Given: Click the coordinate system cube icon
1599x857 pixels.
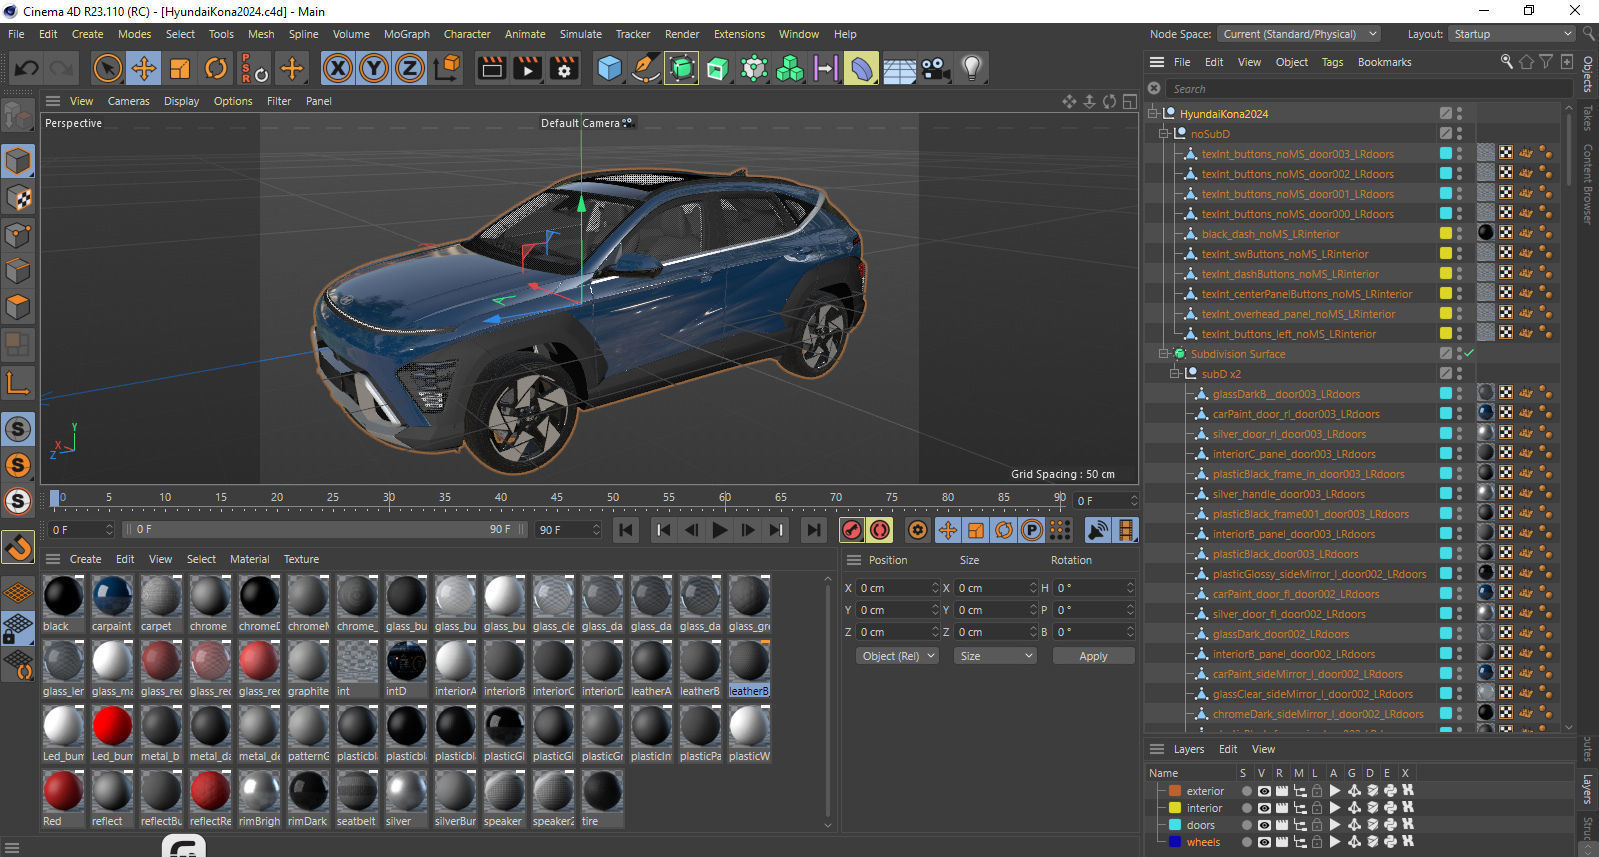Looking at the screenshot, I should coord(448,68).
